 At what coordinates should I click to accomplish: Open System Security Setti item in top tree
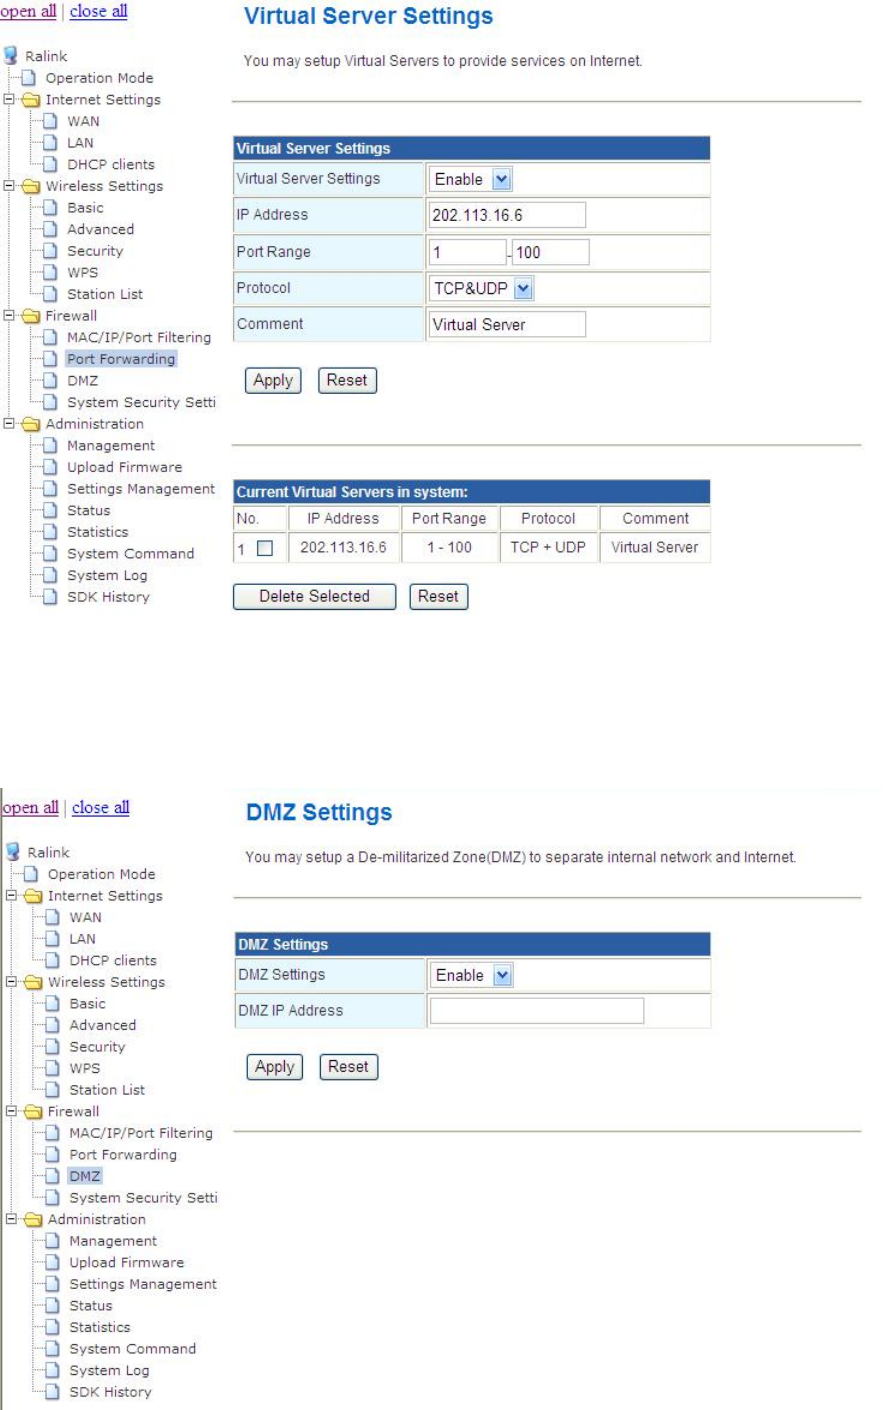141,402
